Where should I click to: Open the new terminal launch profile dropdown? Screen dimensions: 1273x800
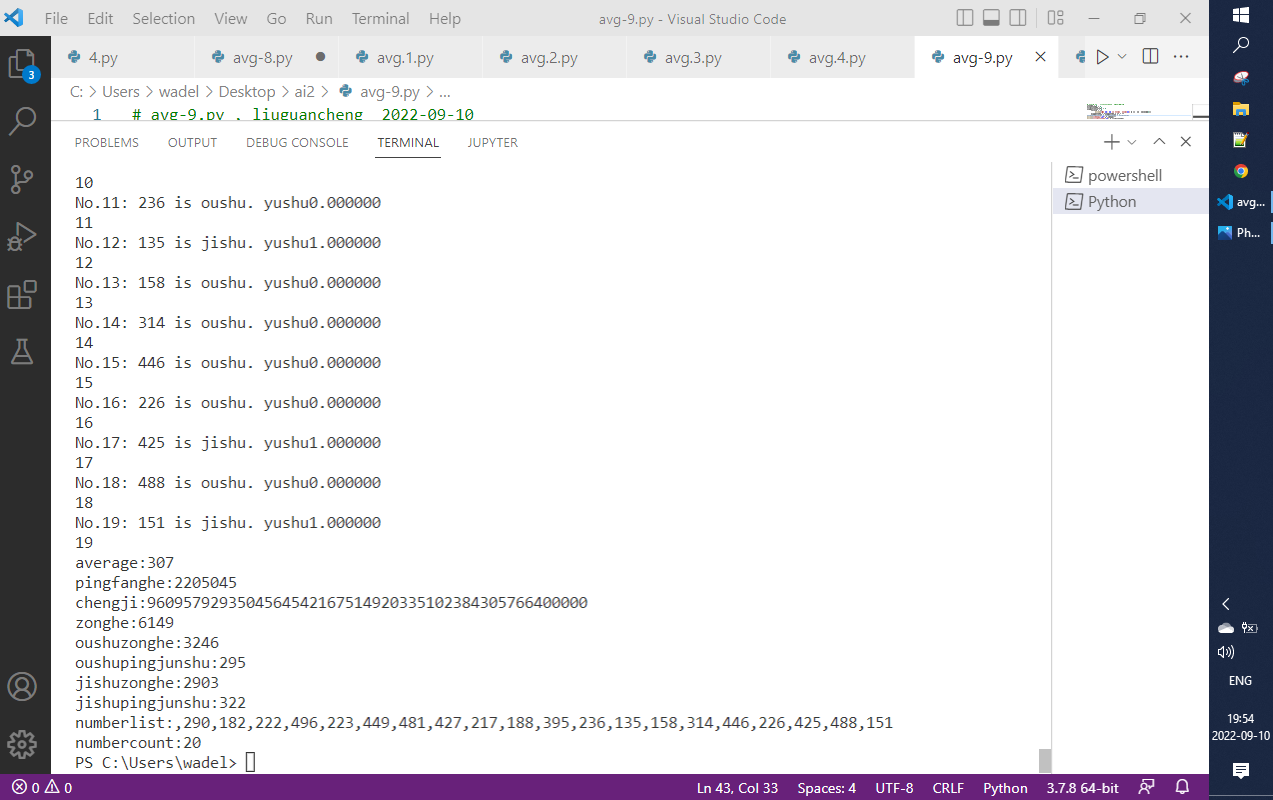point(1132,143)
